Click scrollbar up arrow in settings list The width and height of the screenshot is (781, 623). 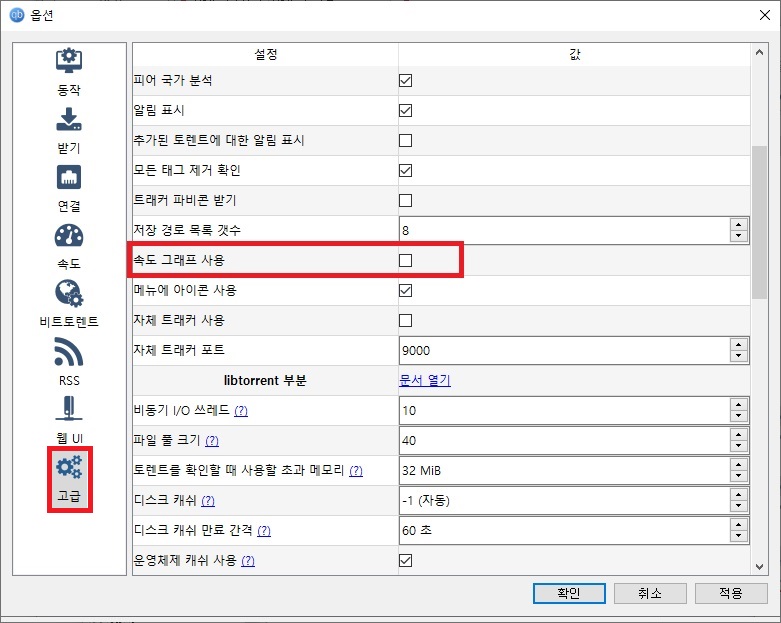click(759, 52)
